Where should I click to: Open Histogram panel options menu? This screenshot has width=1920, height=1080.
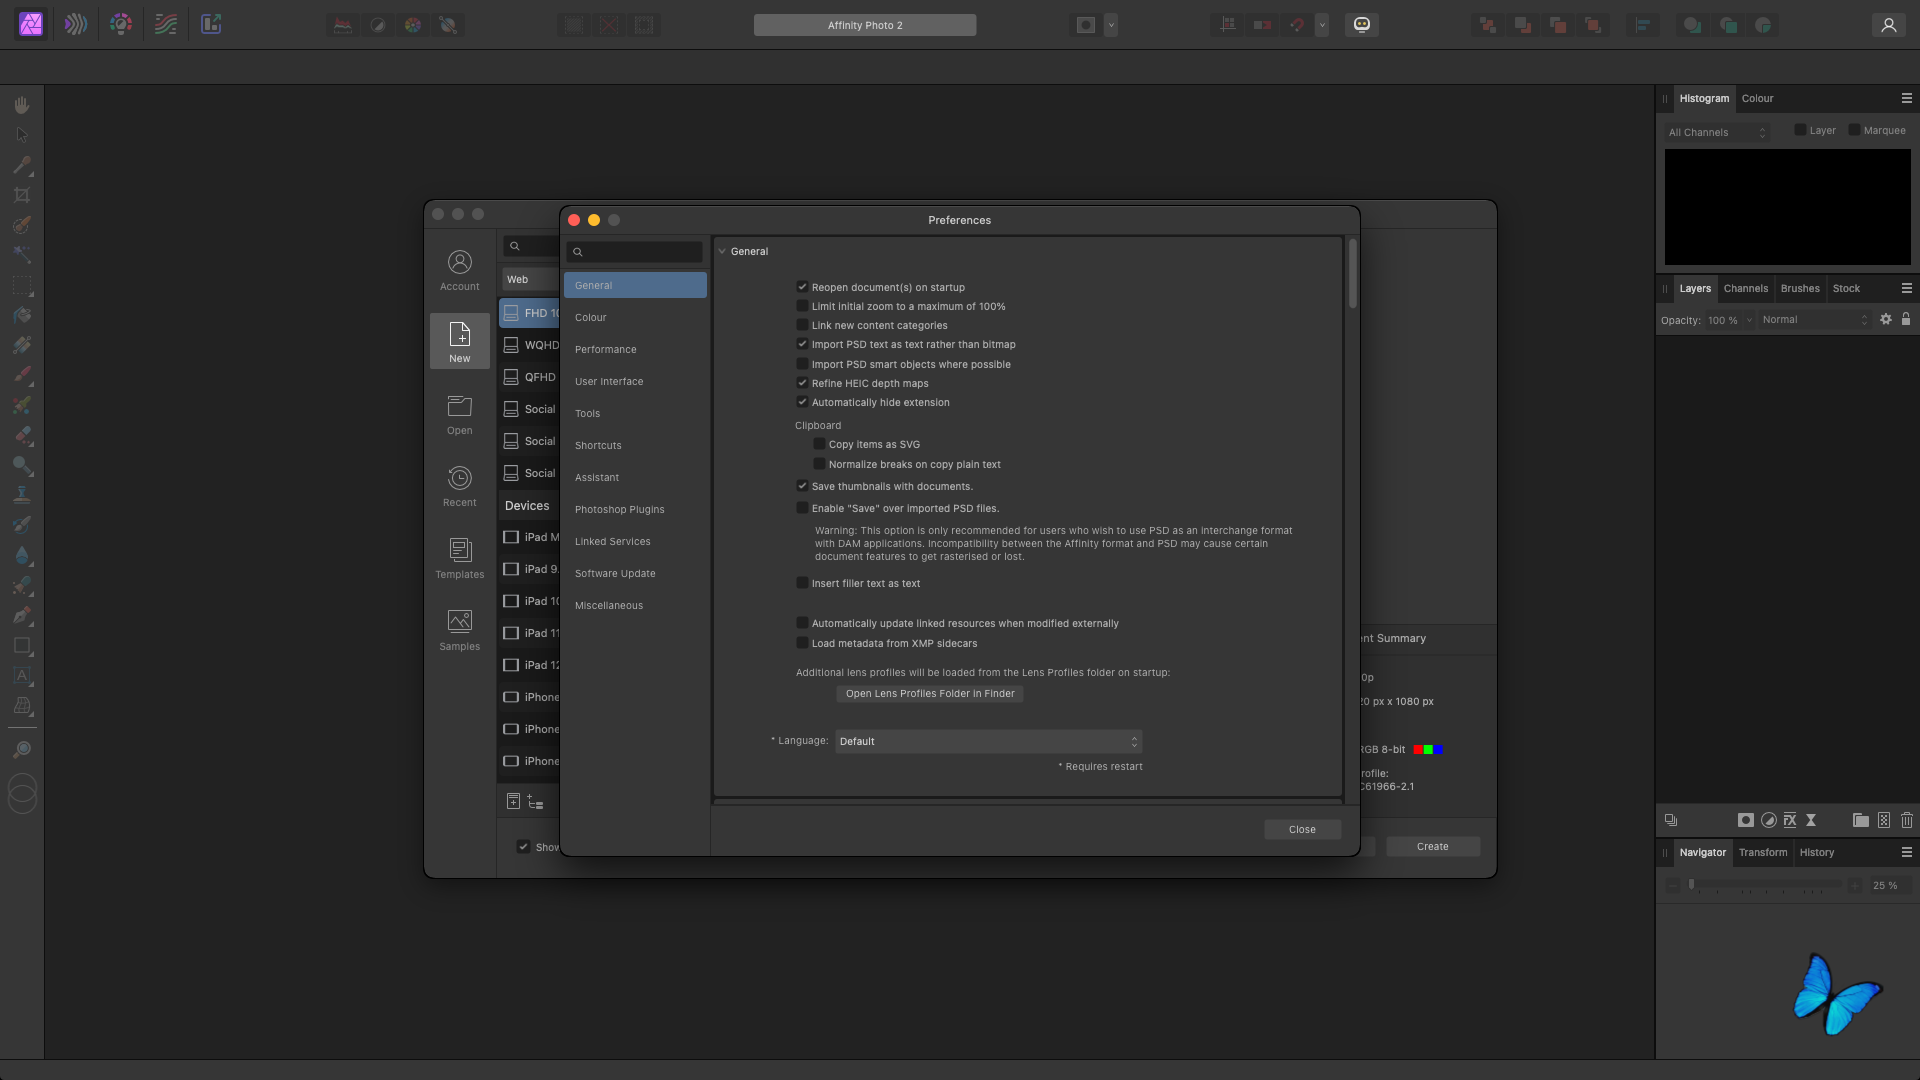coord(1906,98)
